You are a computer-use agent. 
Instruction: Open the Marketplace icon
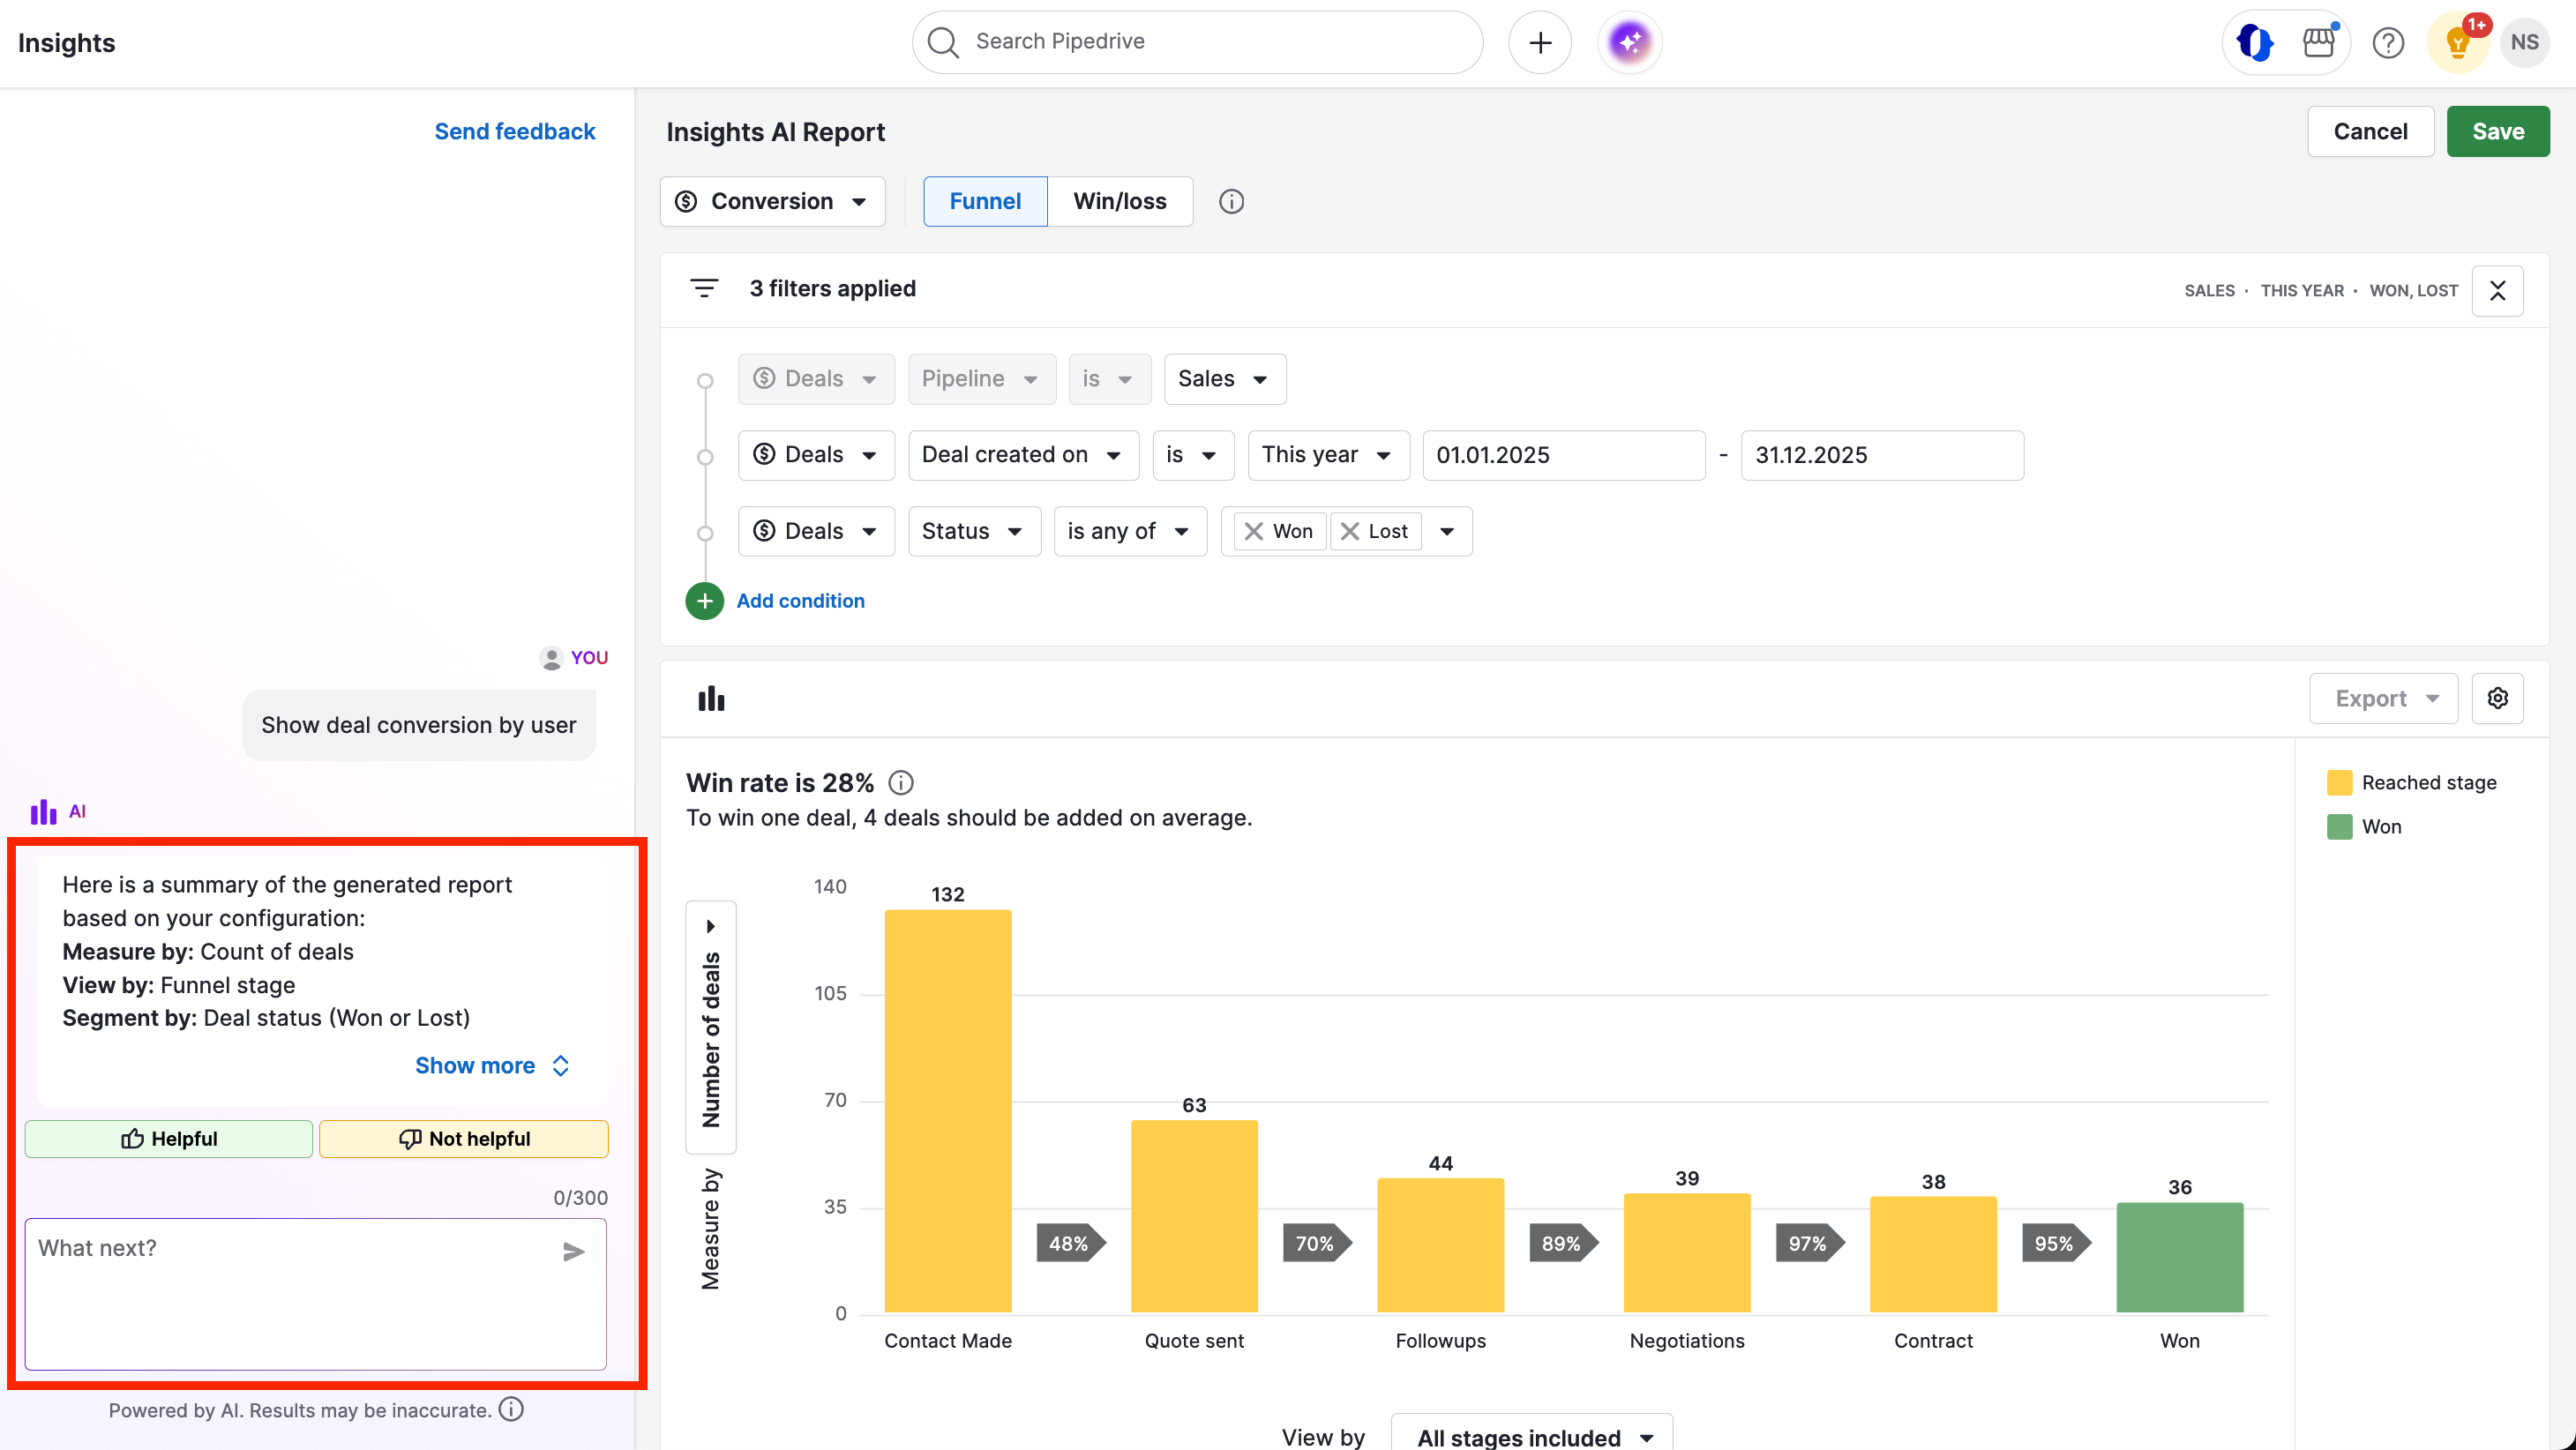pos(2319,42)
